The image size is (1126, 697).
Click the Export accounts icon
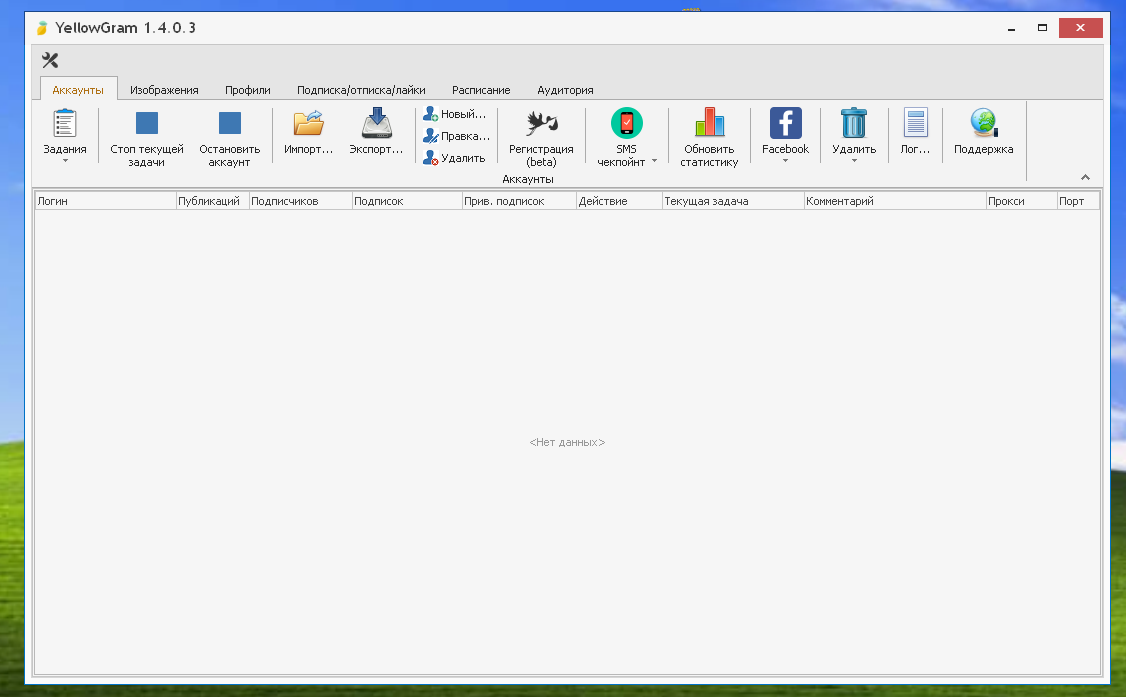point(376,123)
